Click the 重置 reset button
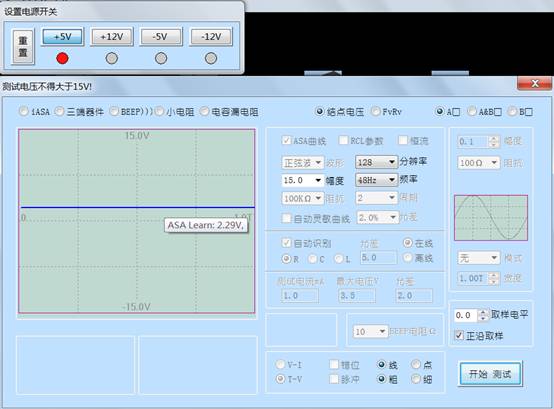The width and height of the screenshot is (554, 409). [x=23, y=47]
